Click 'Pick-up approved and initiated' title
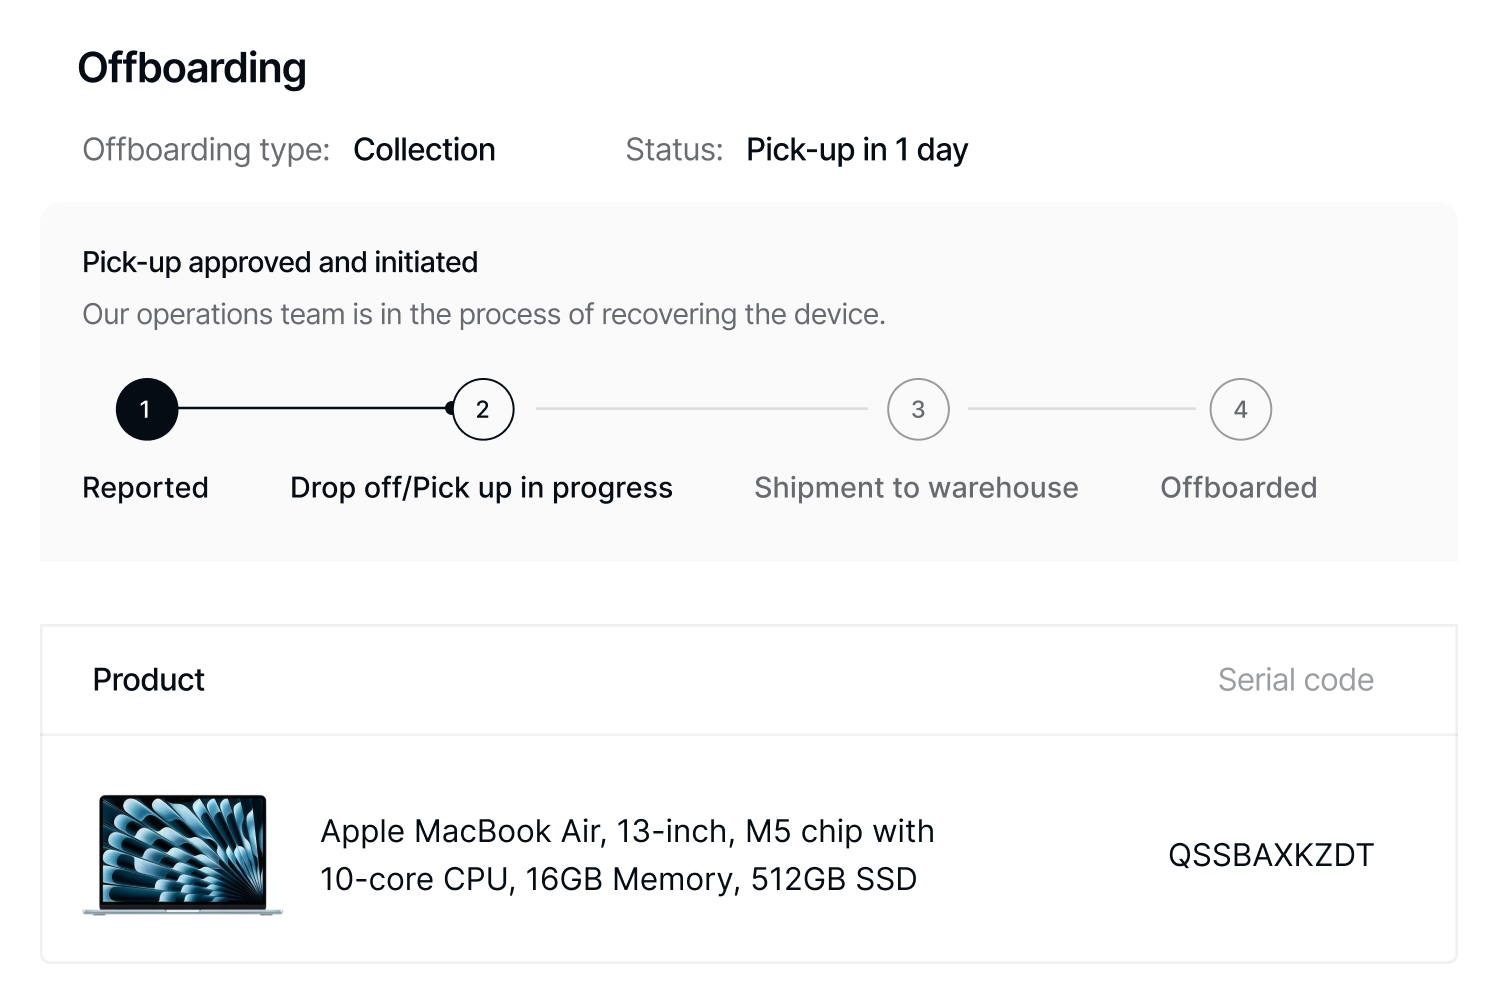 tap(280, 262)
